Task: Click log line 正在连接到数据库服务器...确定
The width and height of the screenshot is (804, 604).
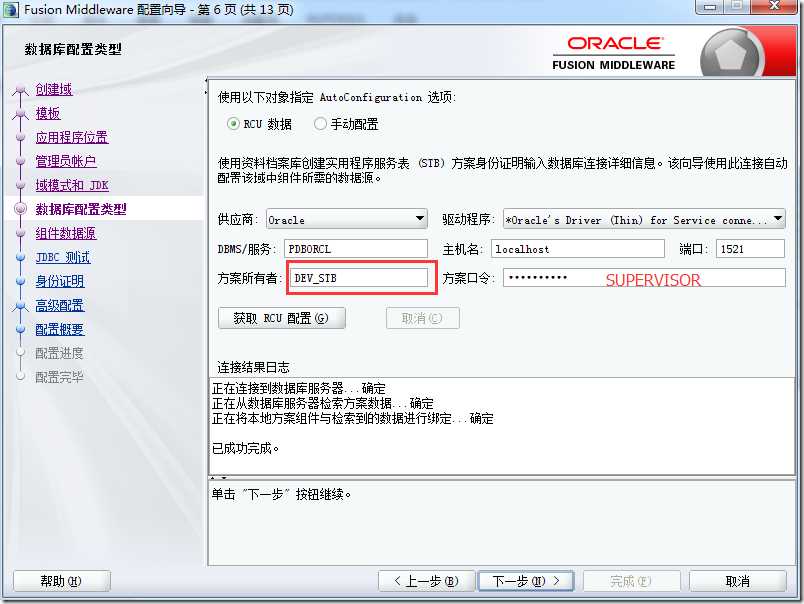Action: [x=298, y=388]
